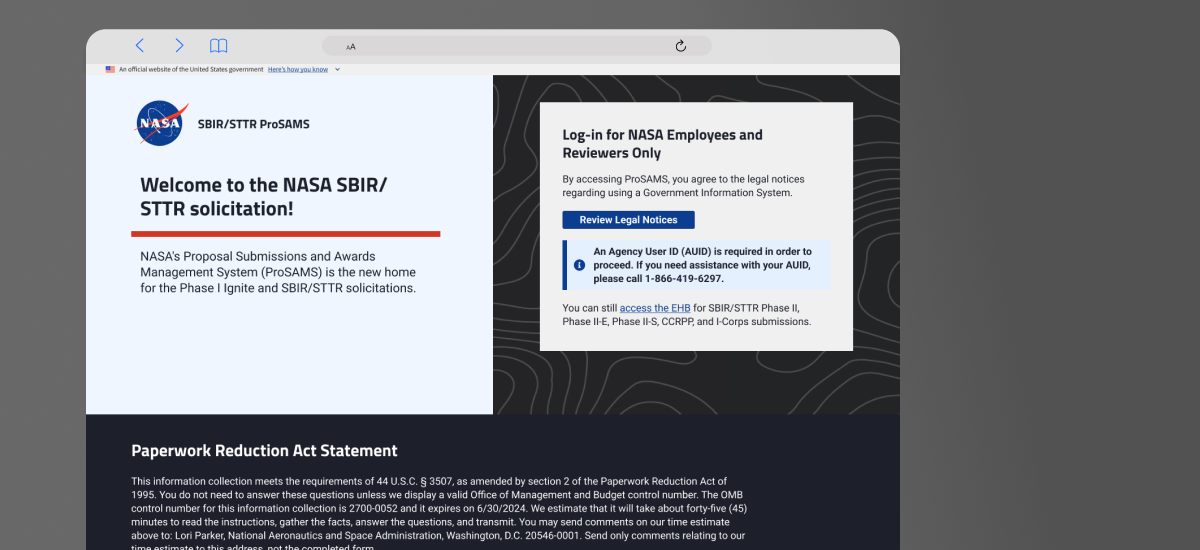Image resolution: width=1200 pixels, height=550 pixels.
Task: Click the Paperwork Reduction Act Statement heading
Action: [x=264, y=451]
